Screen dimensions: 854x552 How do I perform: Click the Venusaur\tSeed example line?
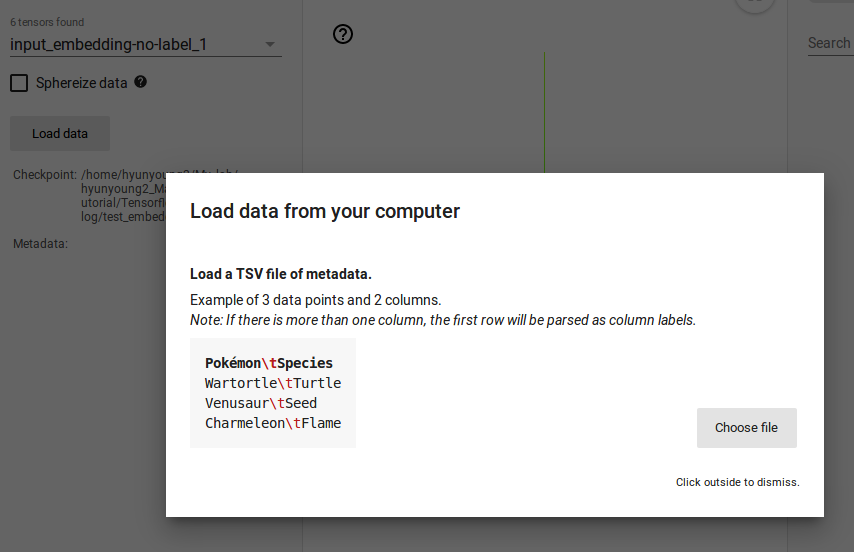(x=261, y=403)
